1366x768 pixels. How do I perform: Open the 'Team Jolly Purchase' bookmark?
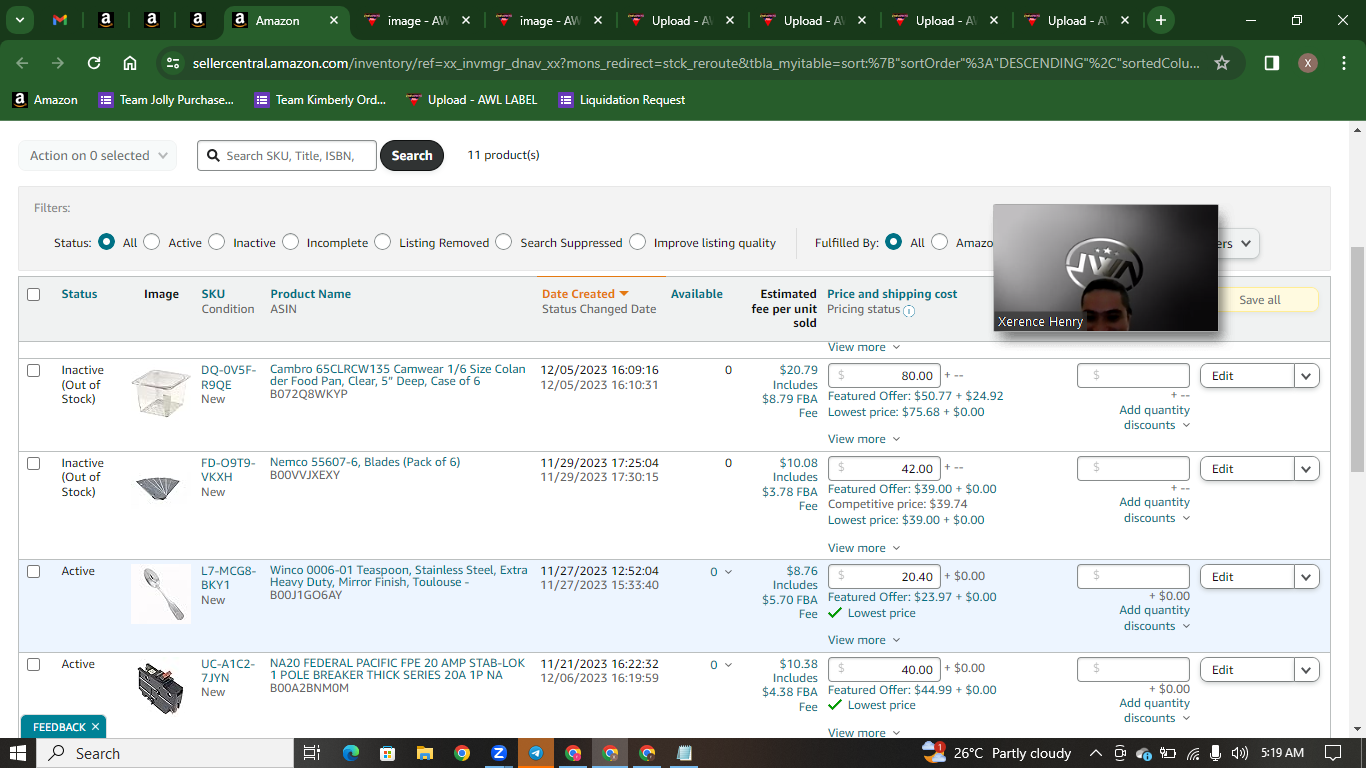tap(166, 100)
